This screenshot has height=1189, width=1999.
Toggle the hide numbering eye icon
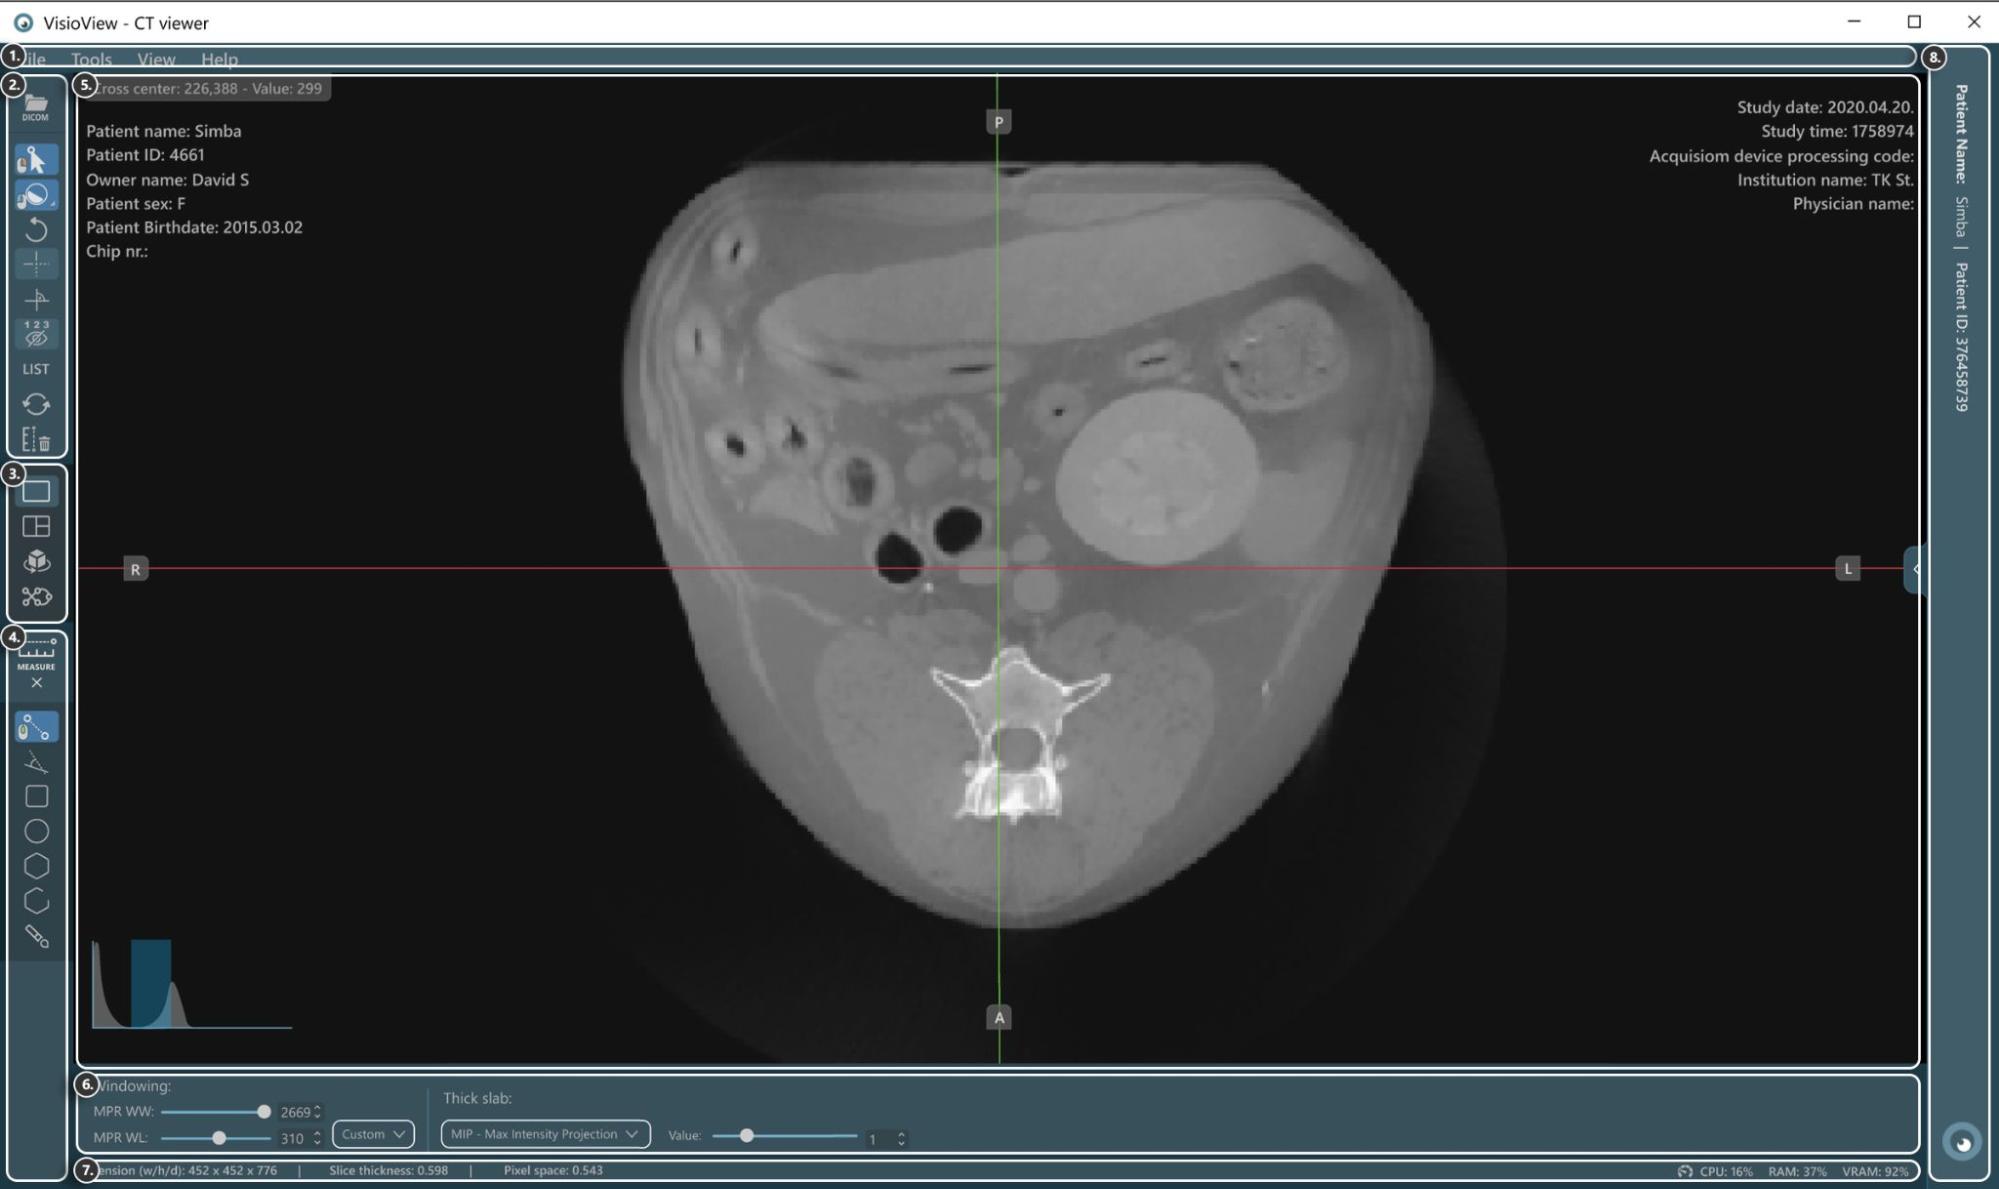pos(36,334)
